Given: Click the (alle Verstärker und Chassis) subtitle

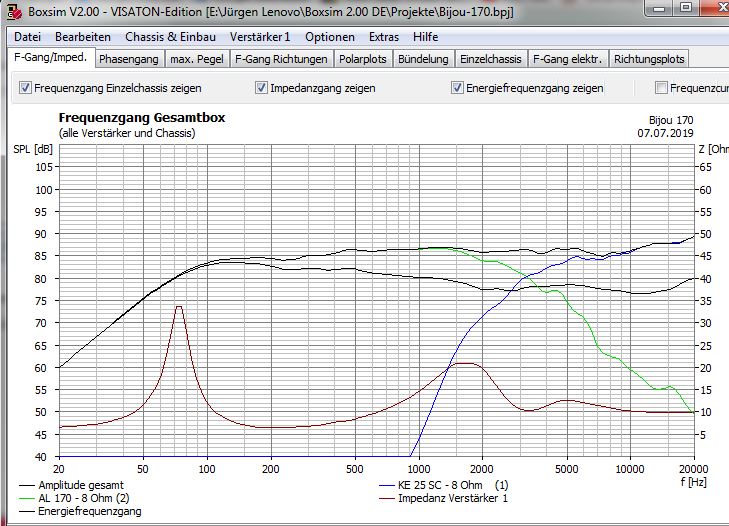Looking at the screenshot, I should pos(127,133).
